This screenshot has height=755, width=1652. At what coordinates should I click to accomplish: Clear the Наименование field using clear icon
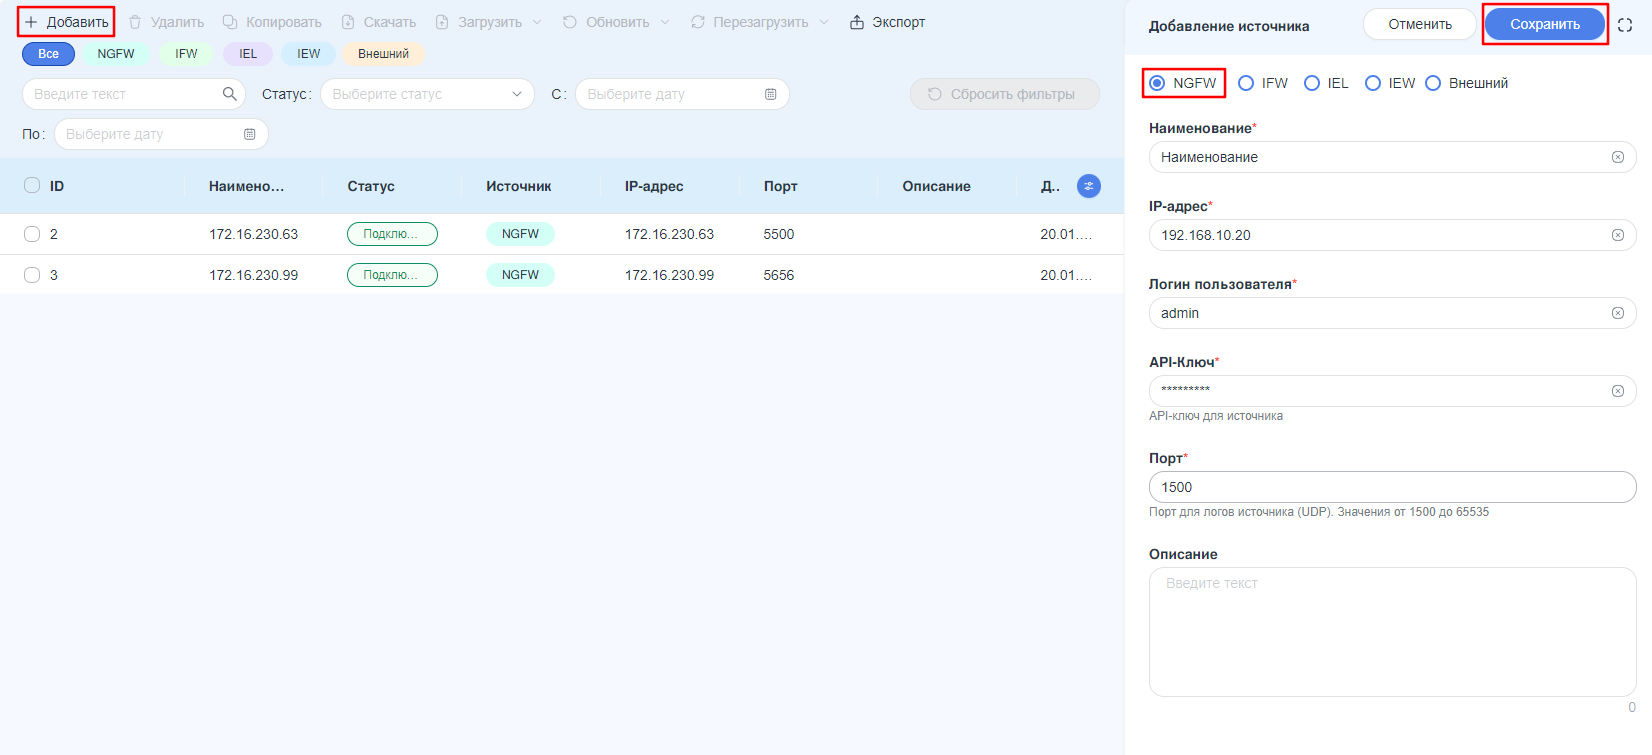[x=1617, y=157]
